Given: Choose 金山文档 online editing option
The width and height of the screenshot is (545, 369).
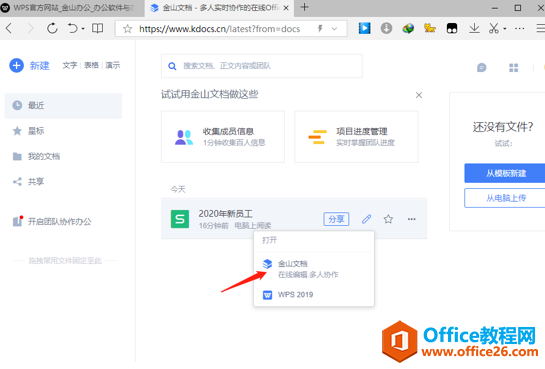Looking at the screenshot, I should (x=314, y=269).
